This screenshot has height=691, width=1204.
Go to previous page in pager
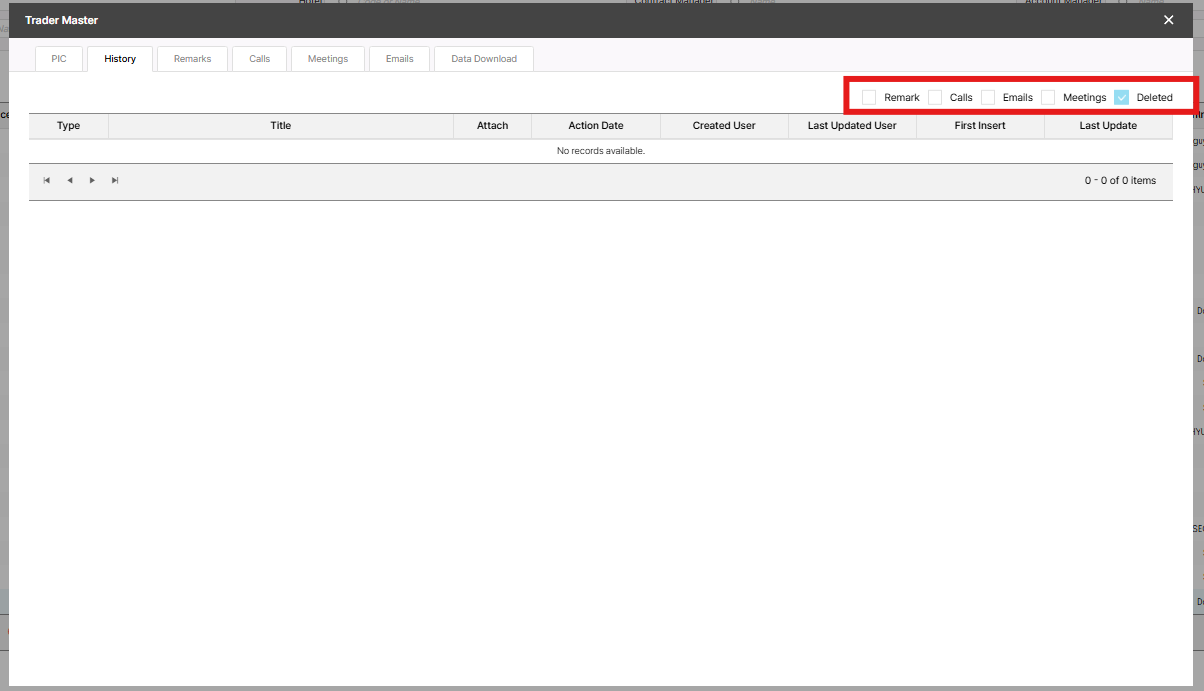[70, 180]
